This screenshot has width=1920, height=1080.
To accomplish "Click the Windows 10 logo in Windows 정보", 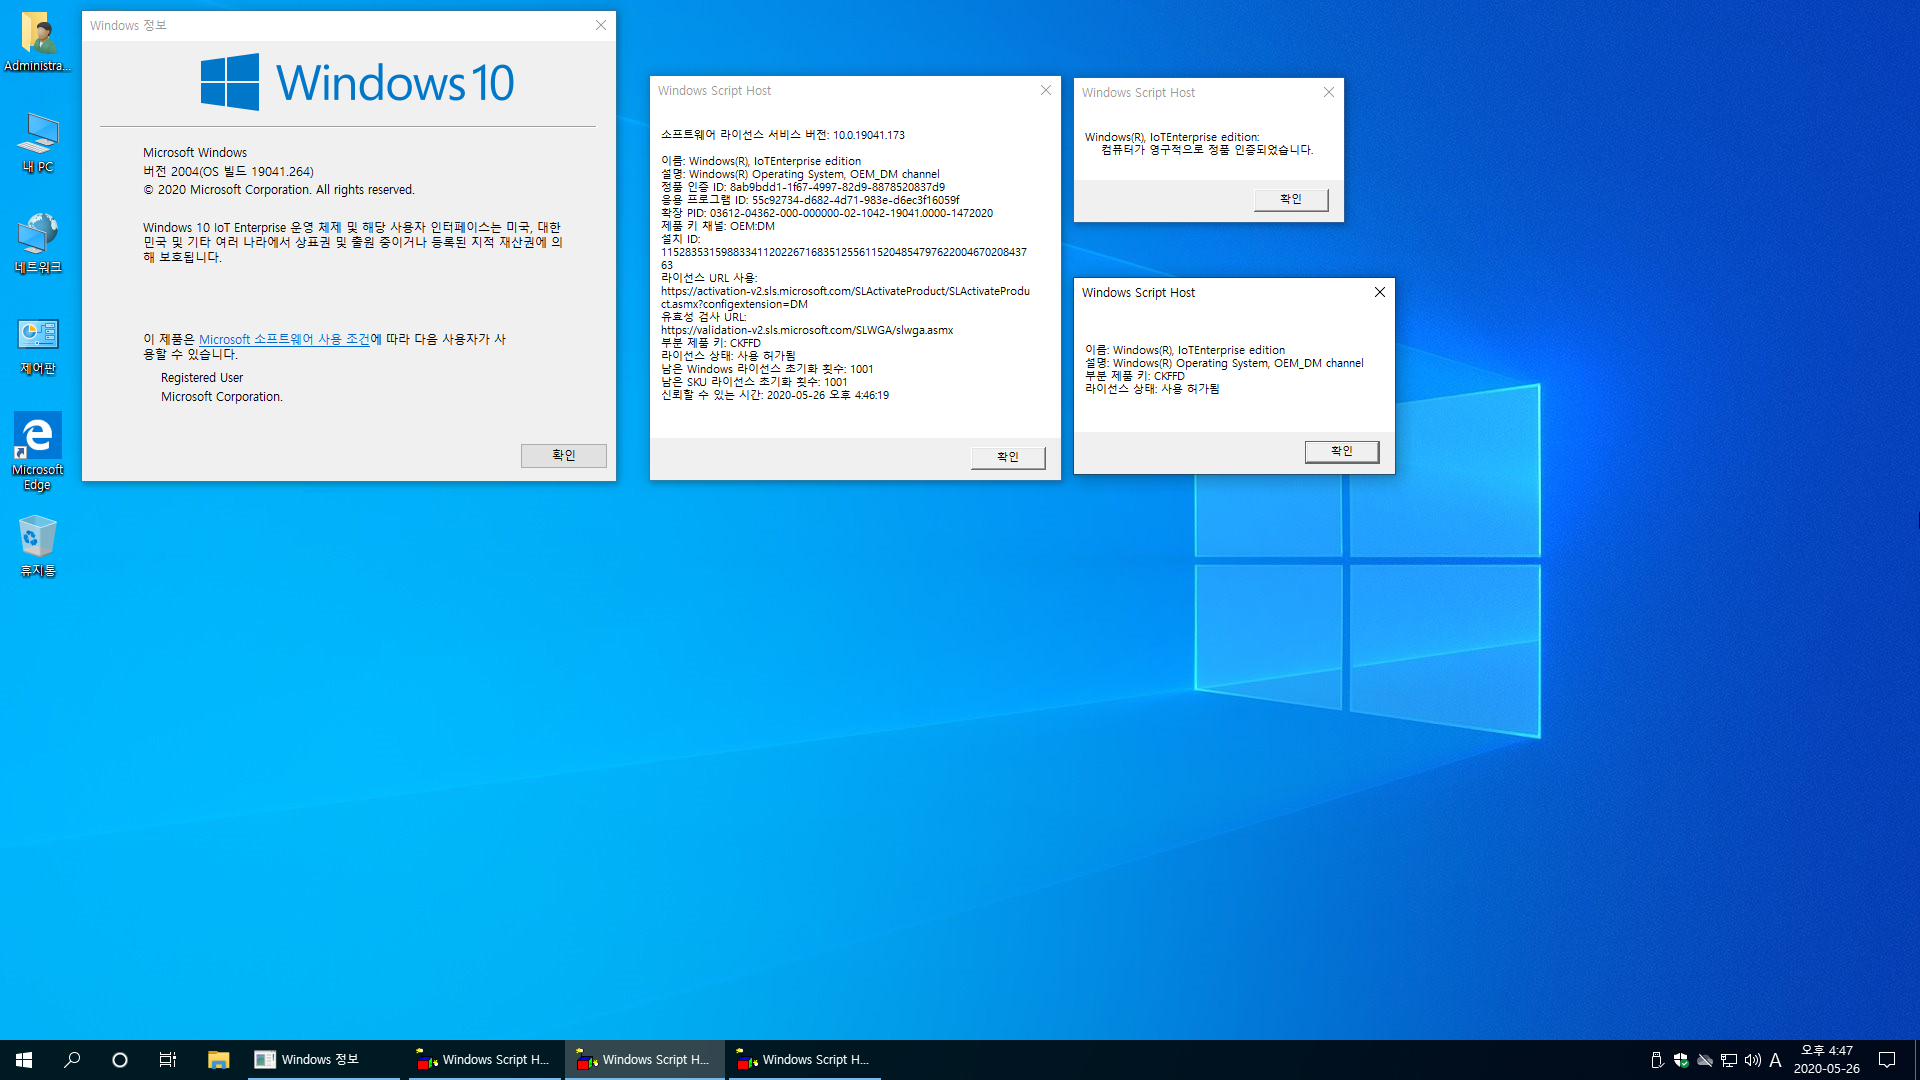I will [358, 82].
